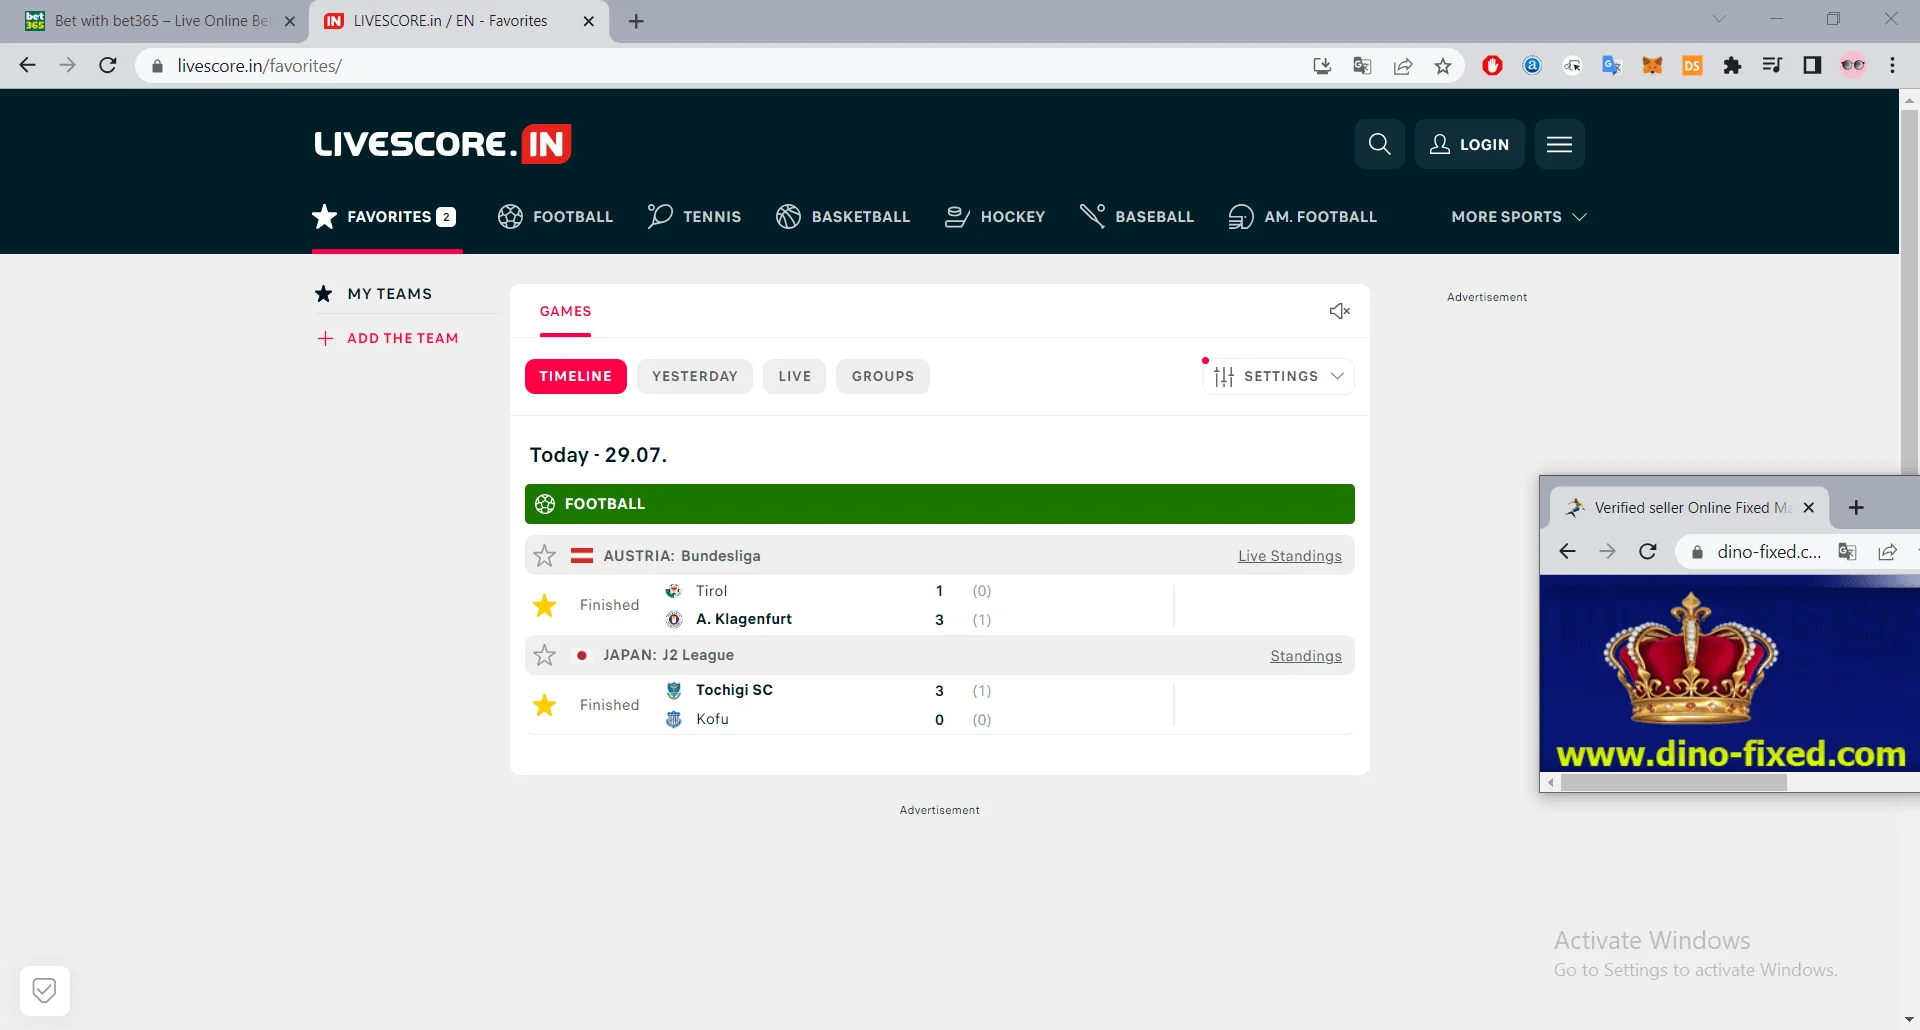
Task: Select the American Football sport icon
Action: (x=1241, y=216)
